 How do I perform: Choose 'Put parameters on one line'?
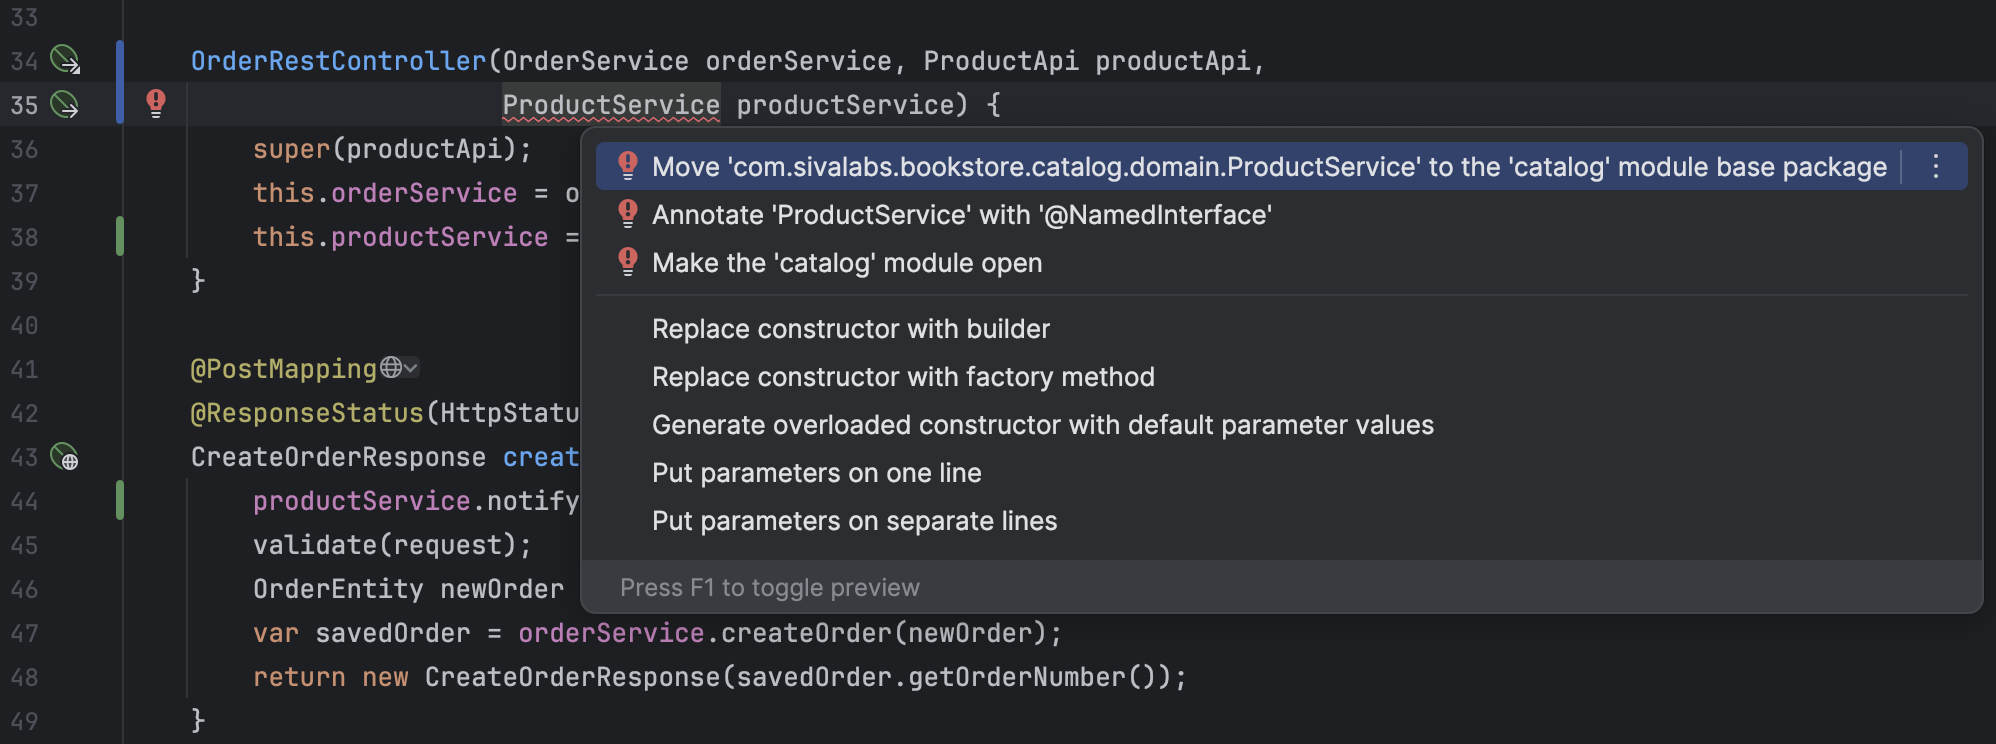coord(816,472)
